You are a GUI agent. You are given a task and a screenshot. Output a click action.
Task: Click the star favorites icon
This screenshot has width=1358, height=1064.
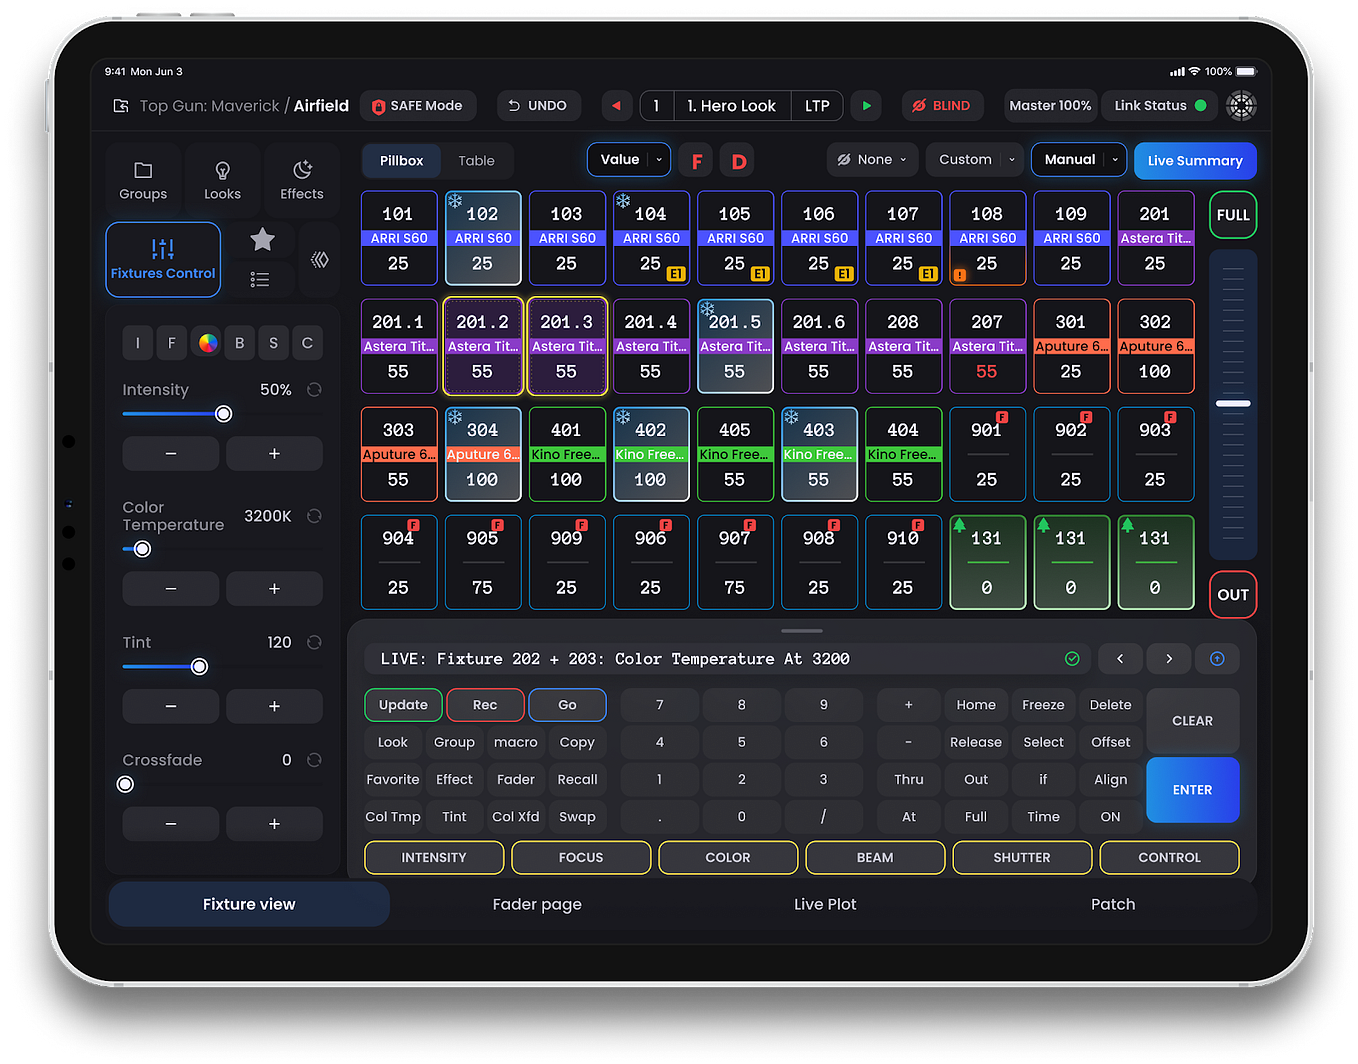click(262, 239)
